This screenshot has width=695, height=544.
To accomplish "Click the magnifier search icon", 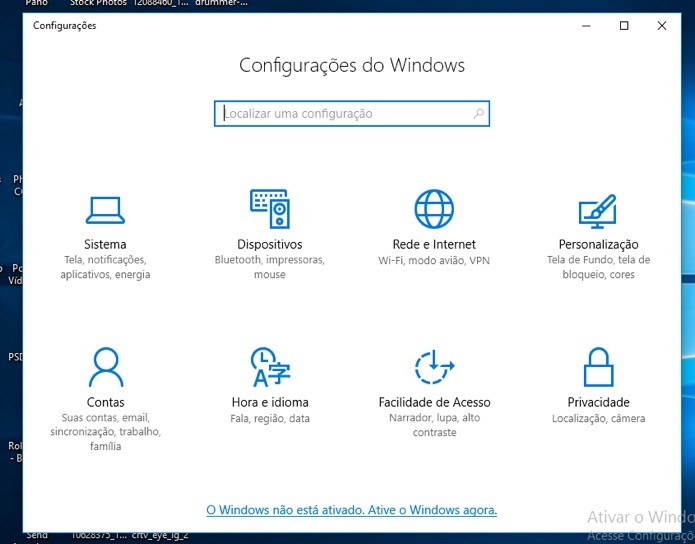I will (479, 113).
